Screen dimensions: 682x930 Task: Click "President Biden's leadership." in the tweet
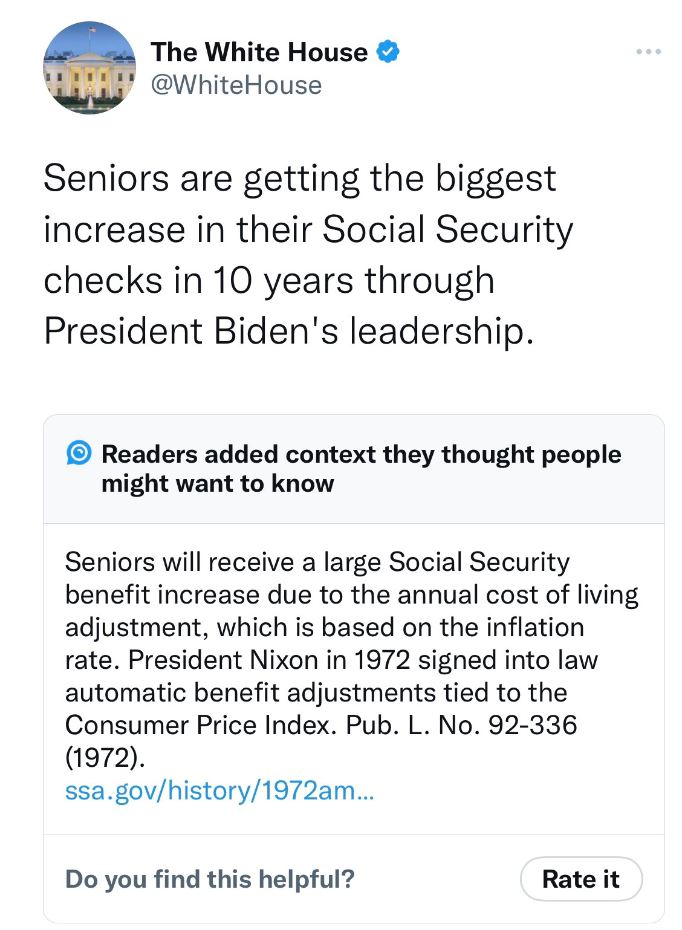(286, 331)
